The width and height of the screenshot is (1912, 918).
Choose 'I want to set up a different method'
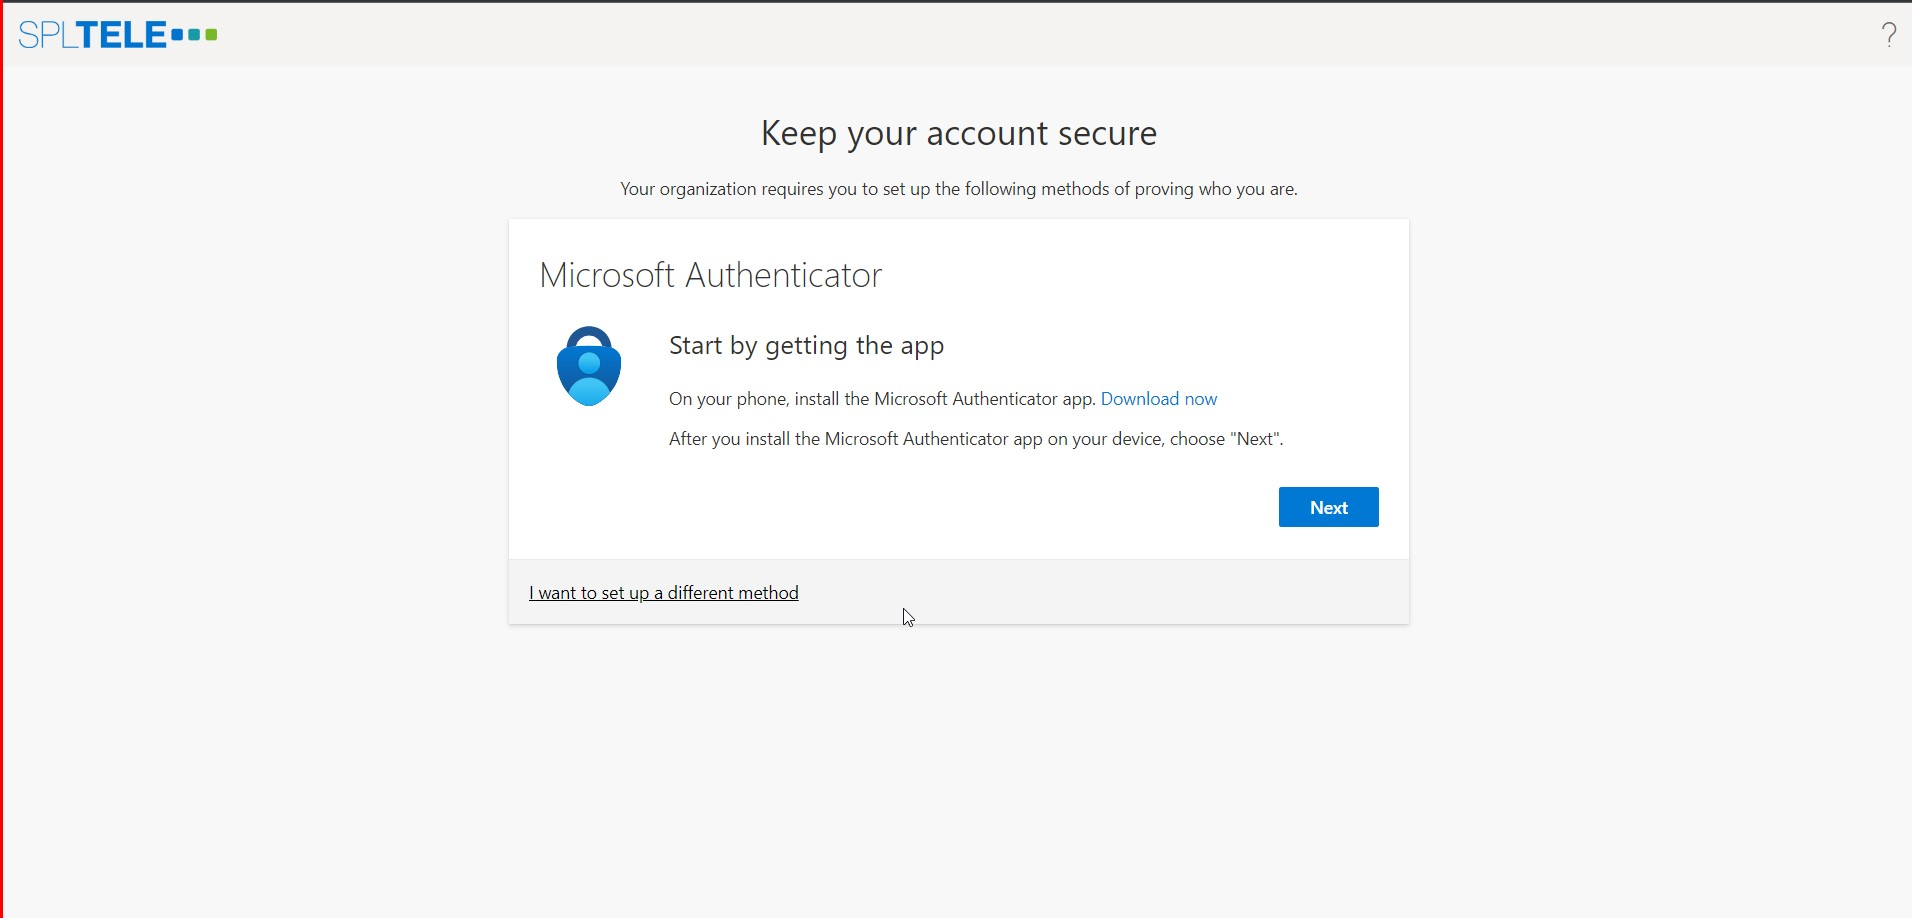664,593
